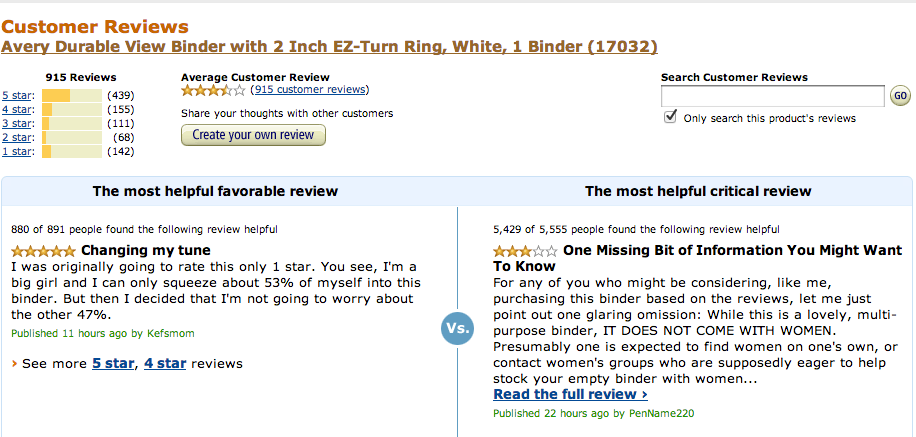Click Create your own review button
This screenshot has width=916, height=437.
(x=253, y=135)
